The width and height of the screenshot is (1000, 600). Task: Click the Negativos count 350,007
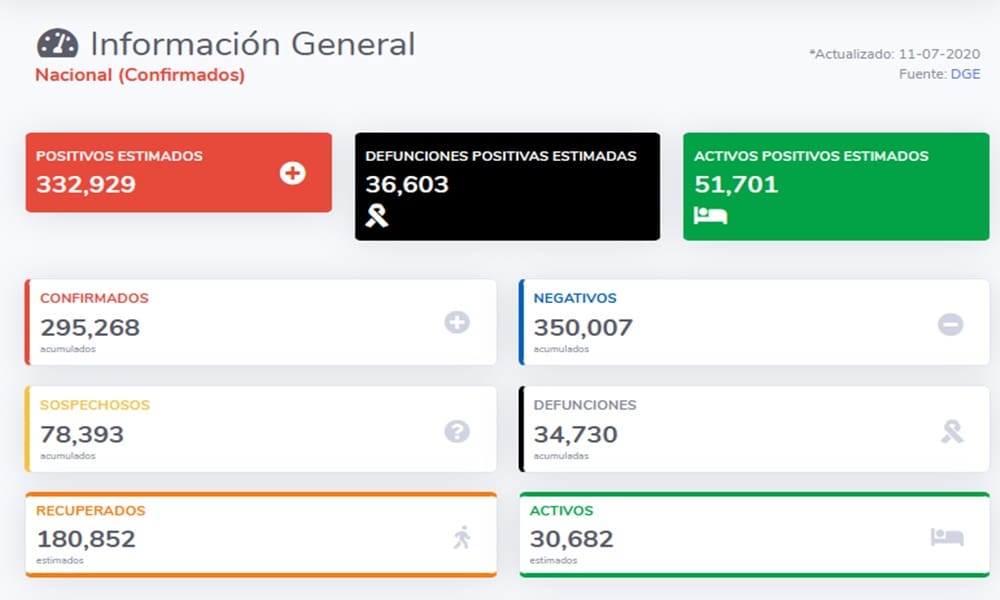click(583, 328)
